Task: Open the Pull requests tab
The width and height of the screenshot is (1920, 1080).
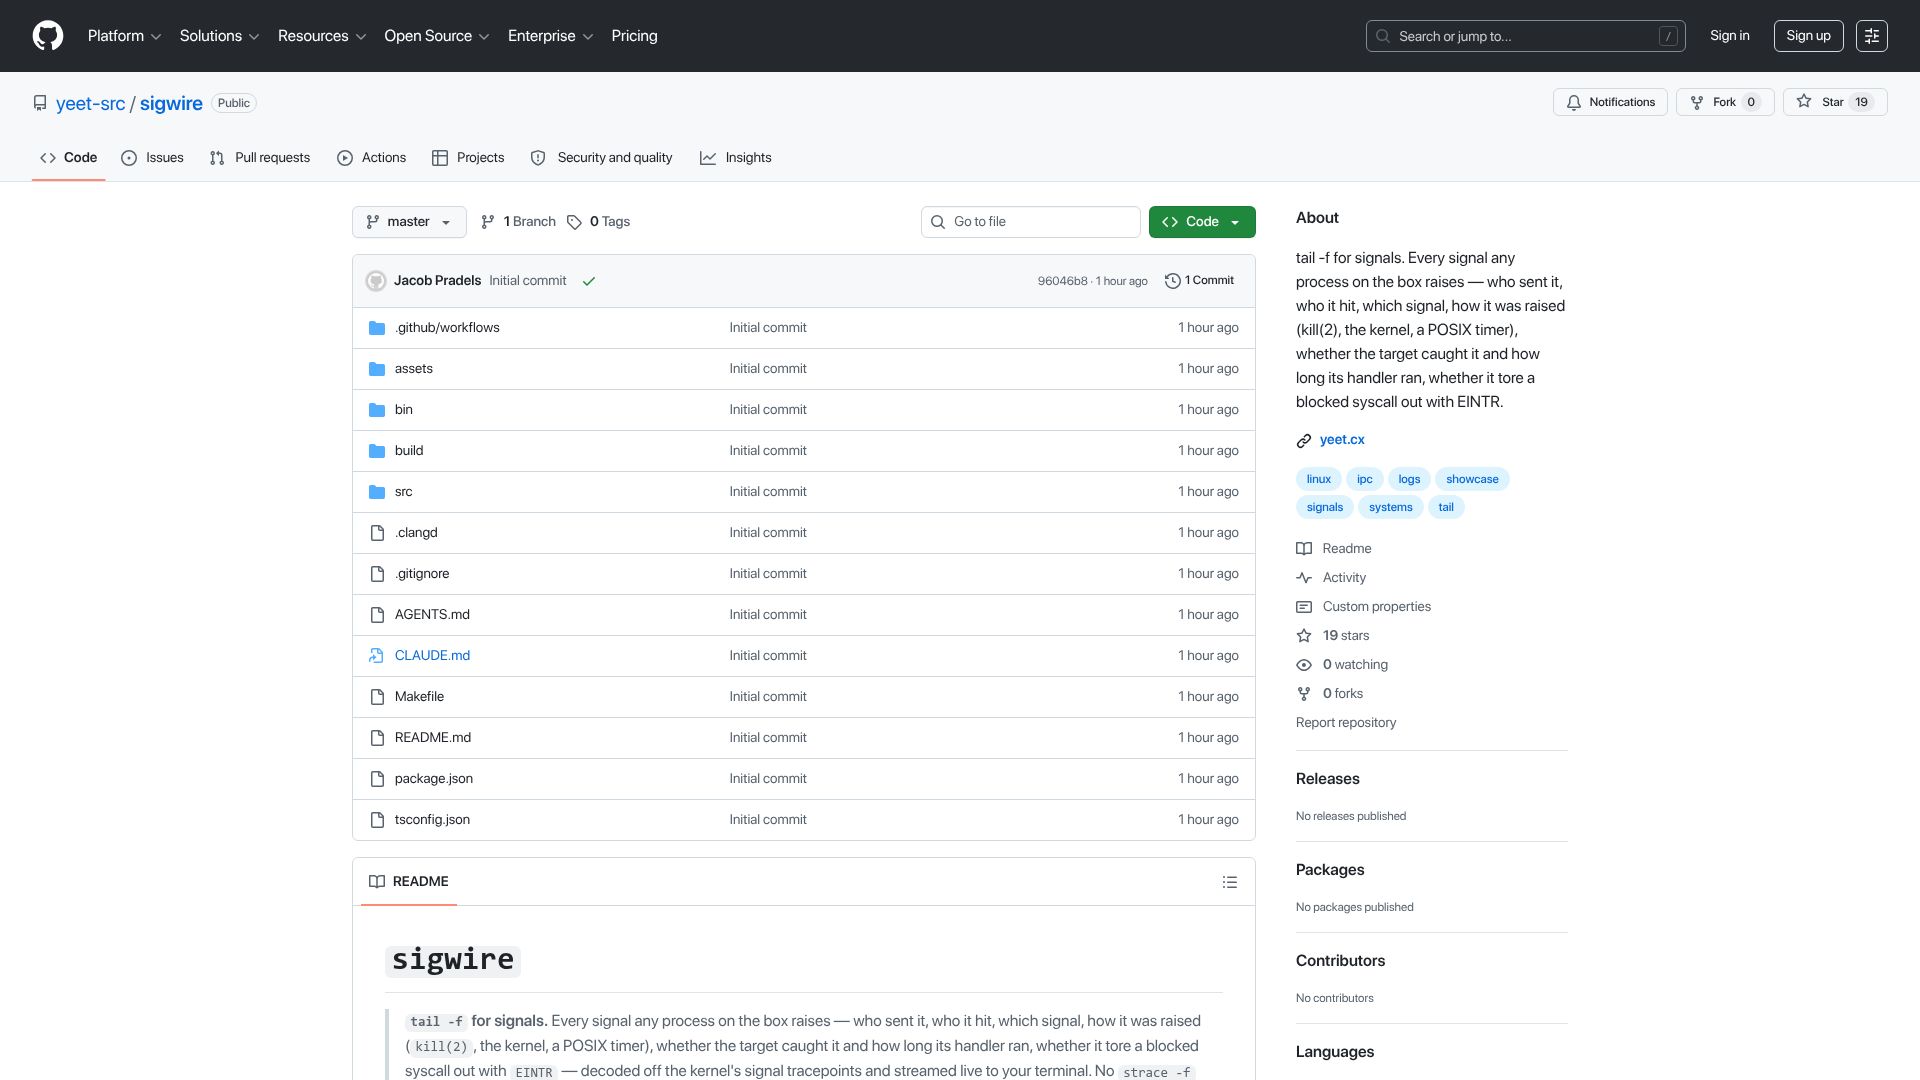Action: 260,158
